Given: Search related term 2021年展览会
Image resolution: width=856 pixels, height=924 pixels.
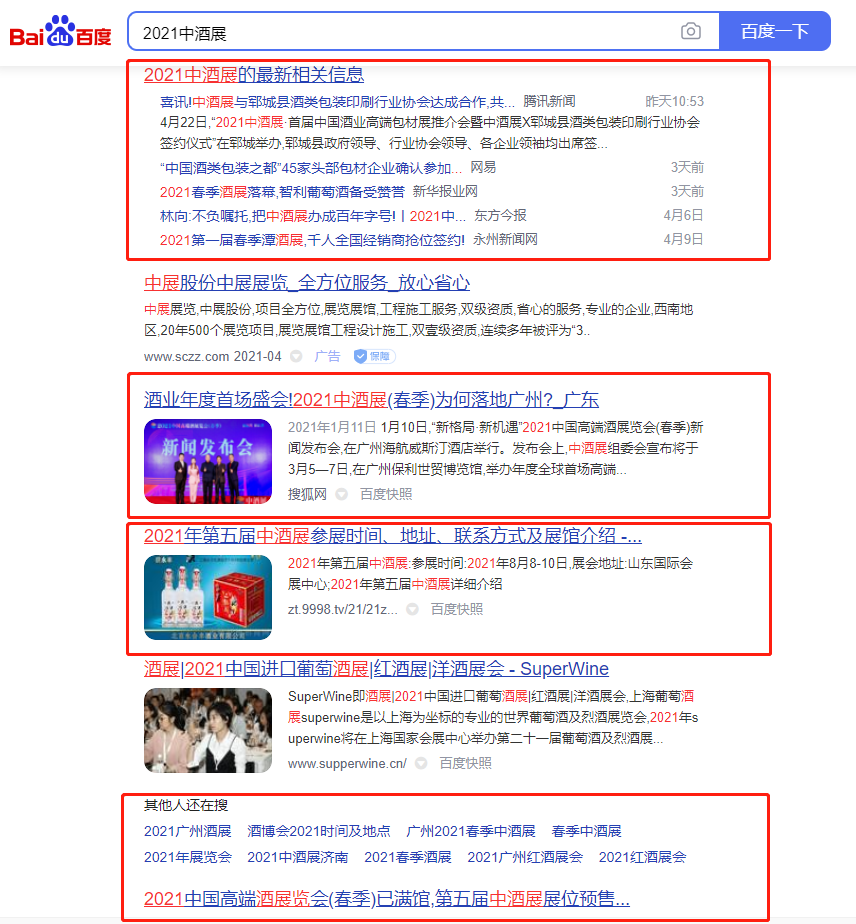Looking at the screenshot, I should tap(187, 857).
